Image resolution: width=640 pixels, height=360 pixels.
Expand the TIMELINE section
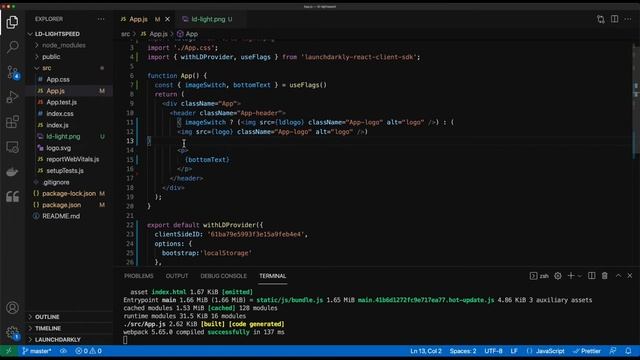[x=48, y=328]
